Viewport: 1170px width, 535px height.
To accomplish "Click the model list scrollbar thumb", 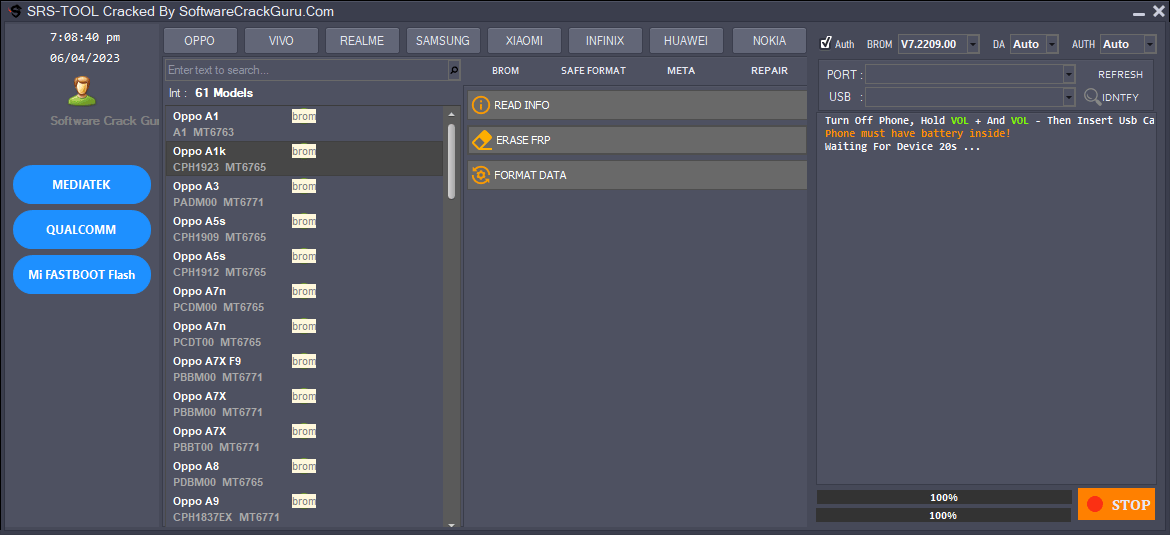I will click(451, 161).
